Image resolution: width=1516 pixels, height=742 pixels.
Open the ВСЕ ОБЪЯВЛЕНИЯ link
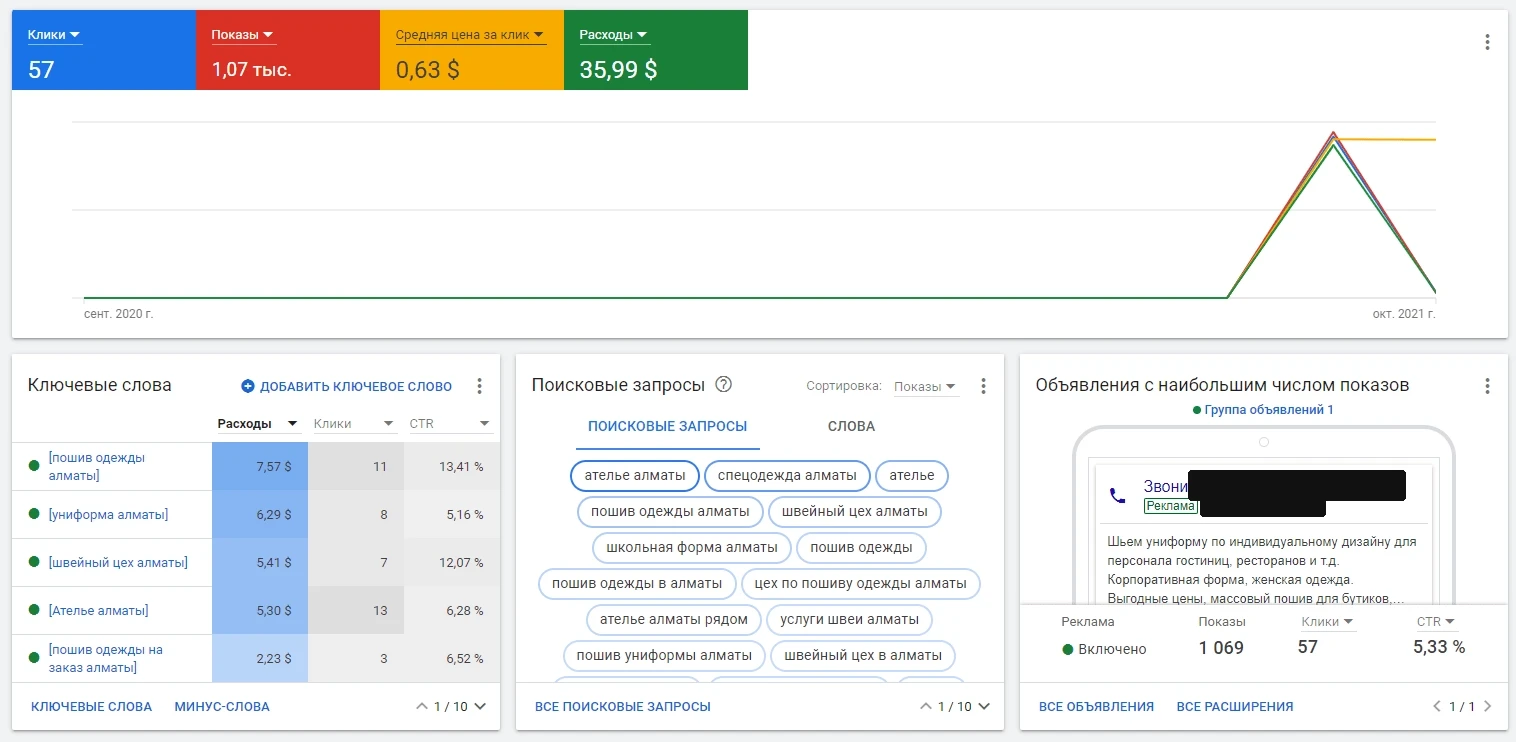[x=1096, y=707]
